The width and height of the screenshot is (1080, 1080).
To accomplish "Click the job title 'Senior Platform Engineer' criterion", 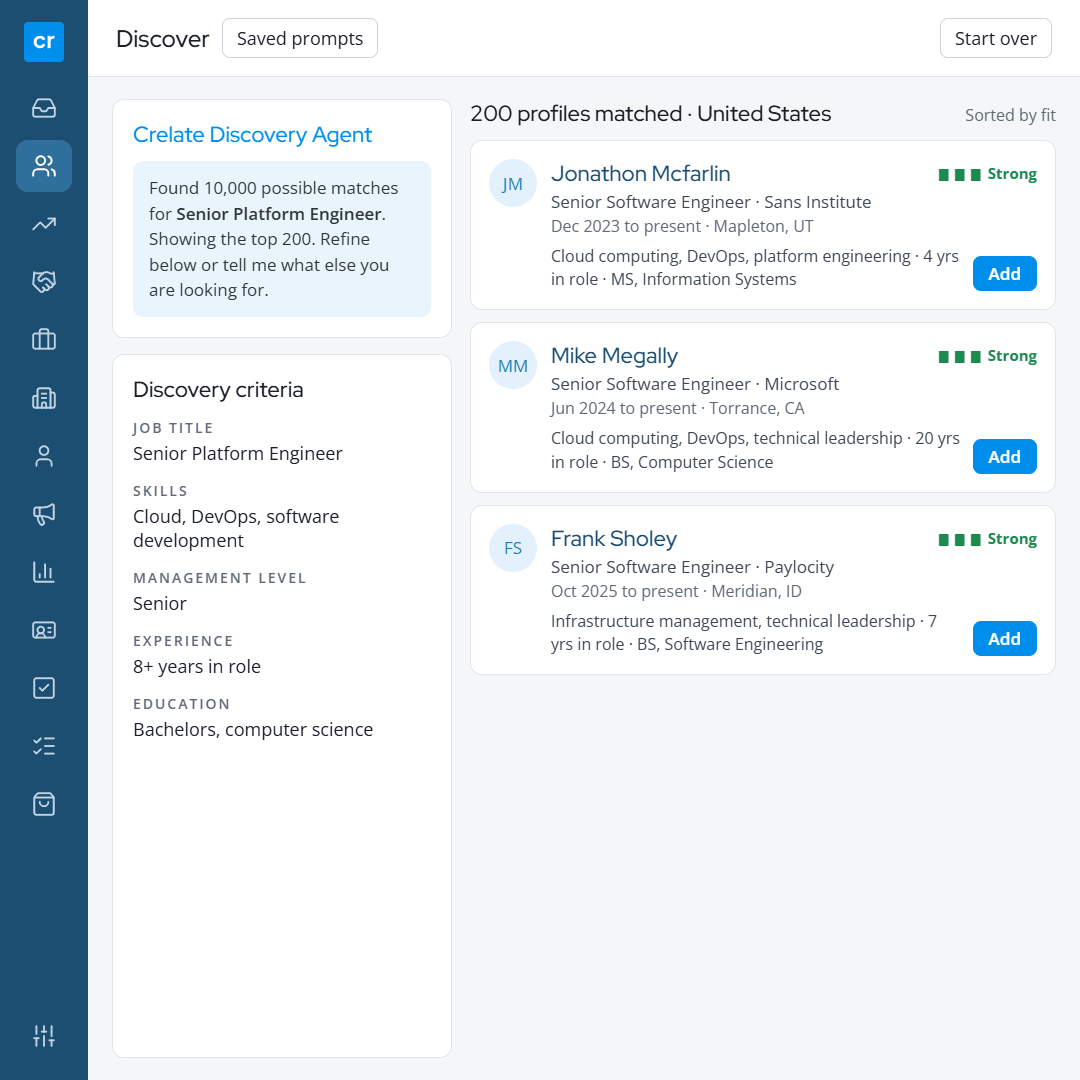I will point(238,454).
